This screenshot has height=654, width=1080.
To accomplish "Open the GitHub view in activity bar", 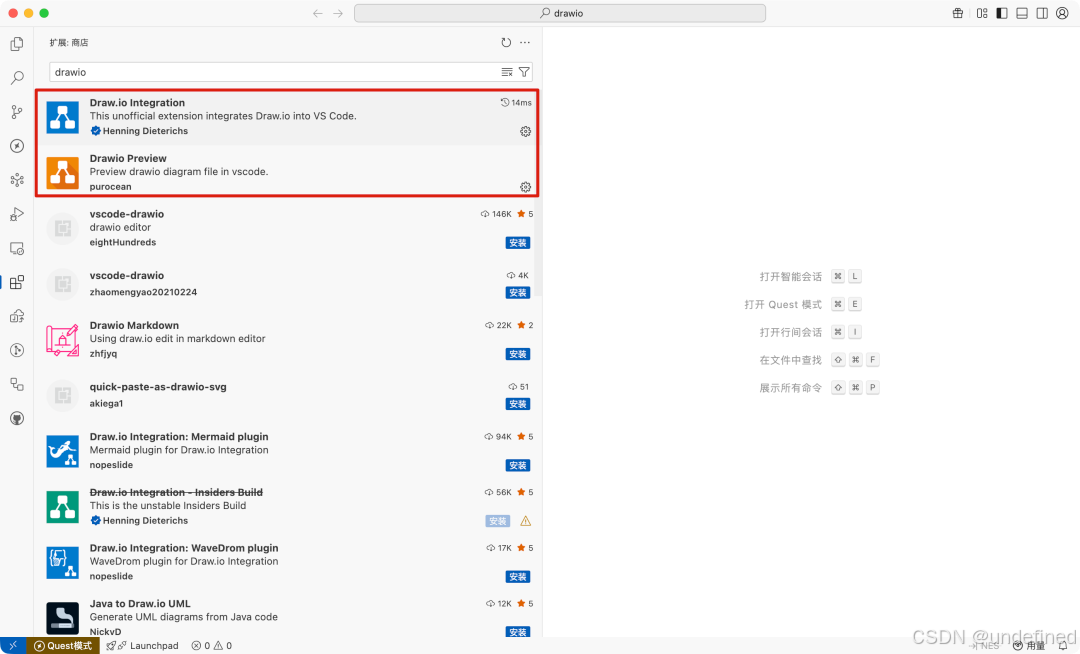I will [x=17, y=419].
